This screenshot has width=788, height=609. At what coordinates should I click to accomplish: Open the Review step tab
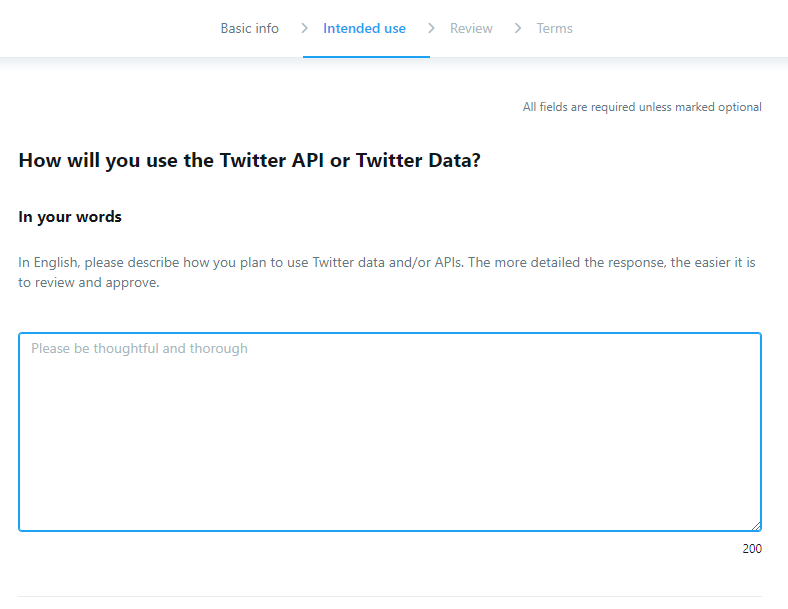click(471, 28)
